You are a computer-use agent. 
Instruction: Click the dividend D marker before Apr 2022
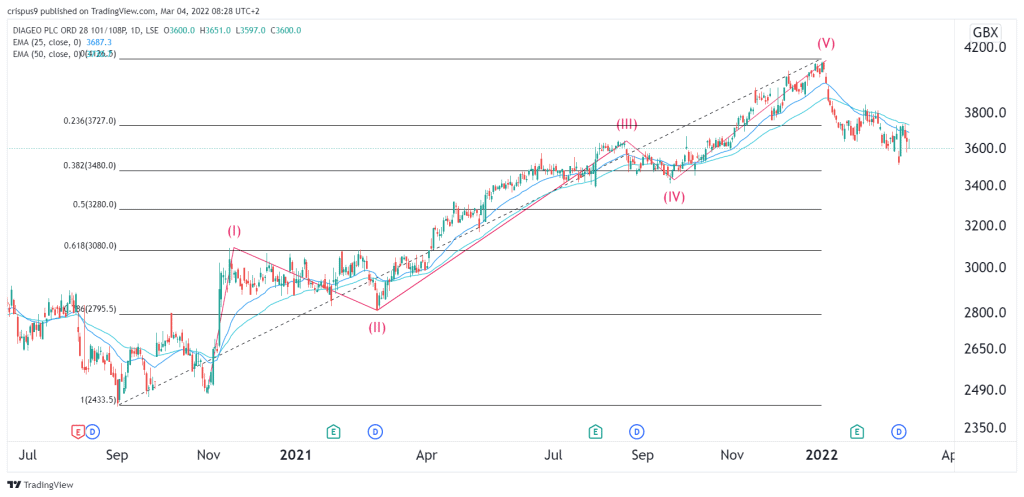pyautogui.click(x=899, y=431)
